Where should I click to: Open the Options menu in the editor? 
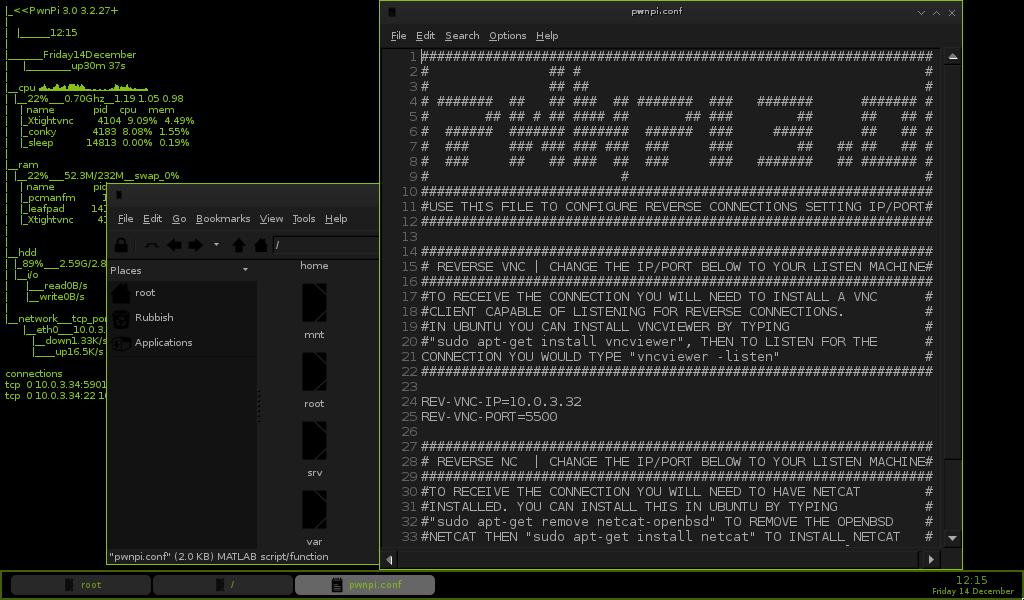point(507,35)
